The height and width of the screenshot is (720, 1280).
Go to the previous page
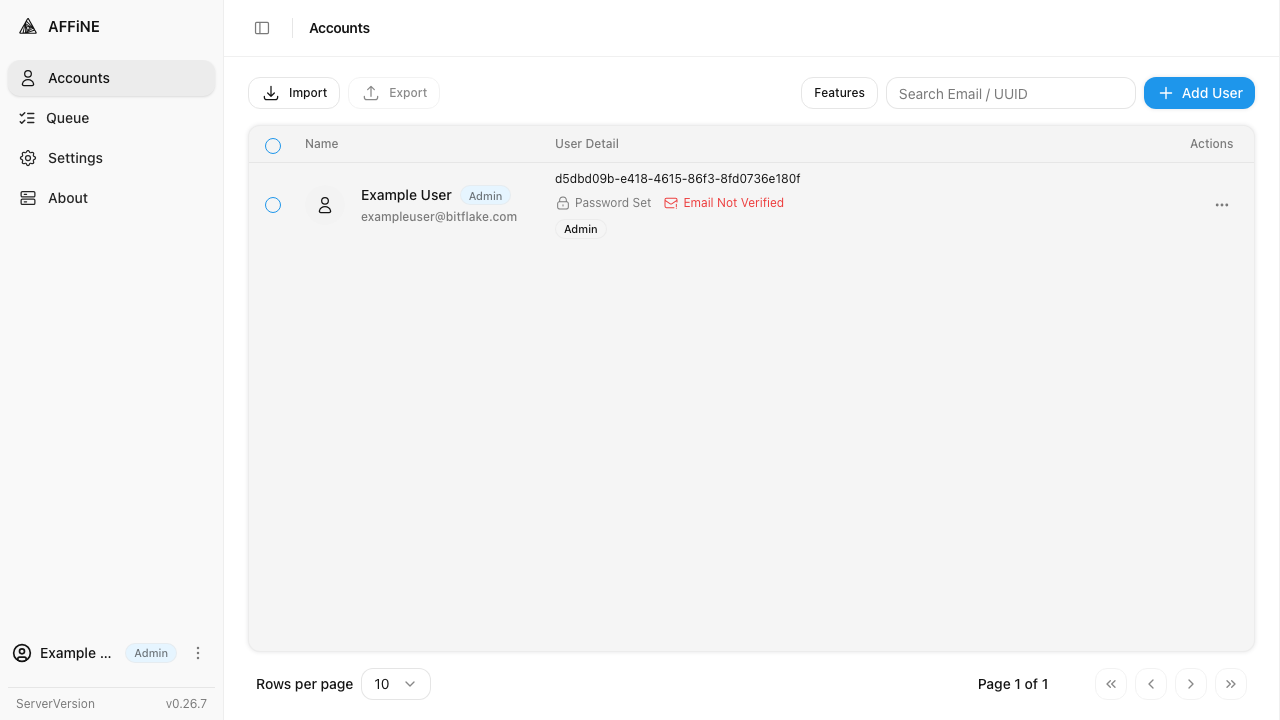point(1151,684)
